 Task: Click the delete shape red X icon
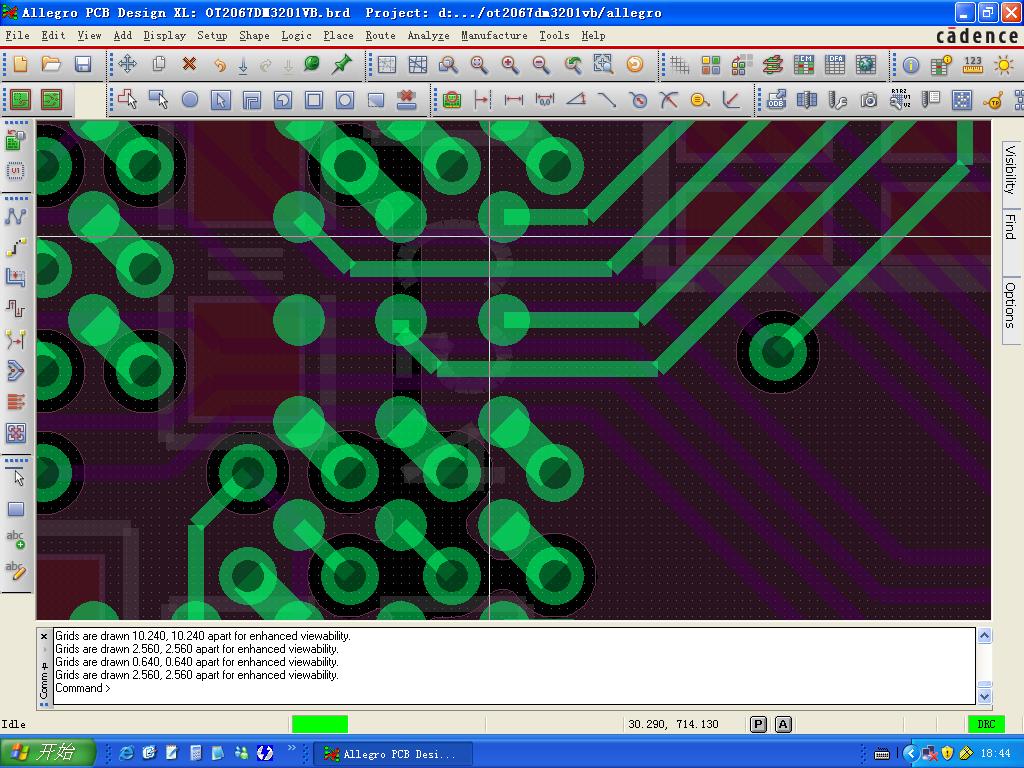pyautogui.click(x=407, y=99)
